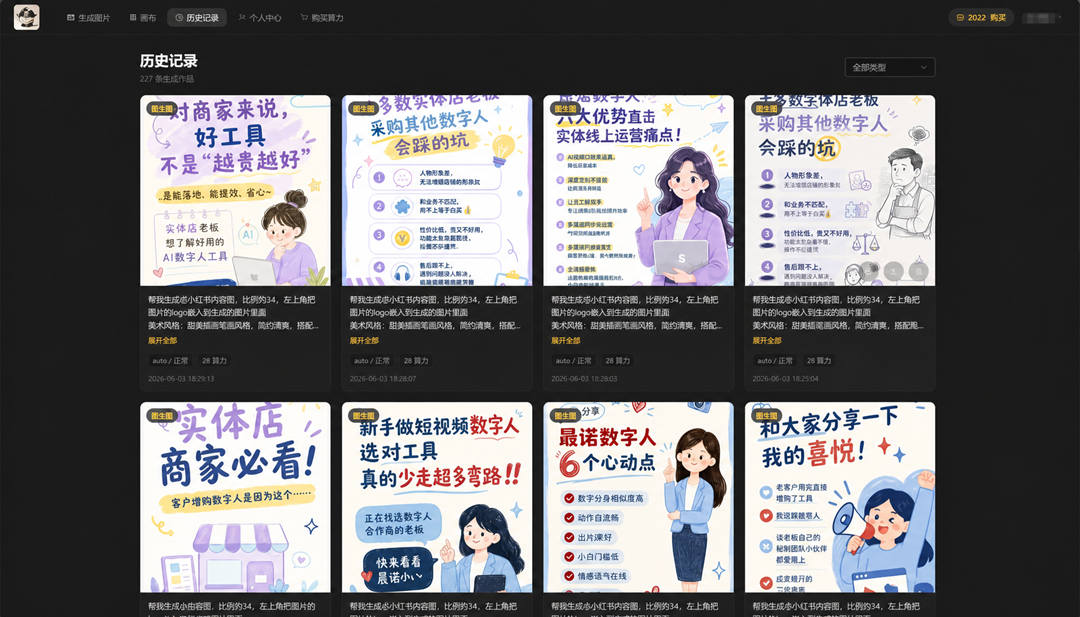Click the 图生图 badge on the first image card

[x=162, y=109]
